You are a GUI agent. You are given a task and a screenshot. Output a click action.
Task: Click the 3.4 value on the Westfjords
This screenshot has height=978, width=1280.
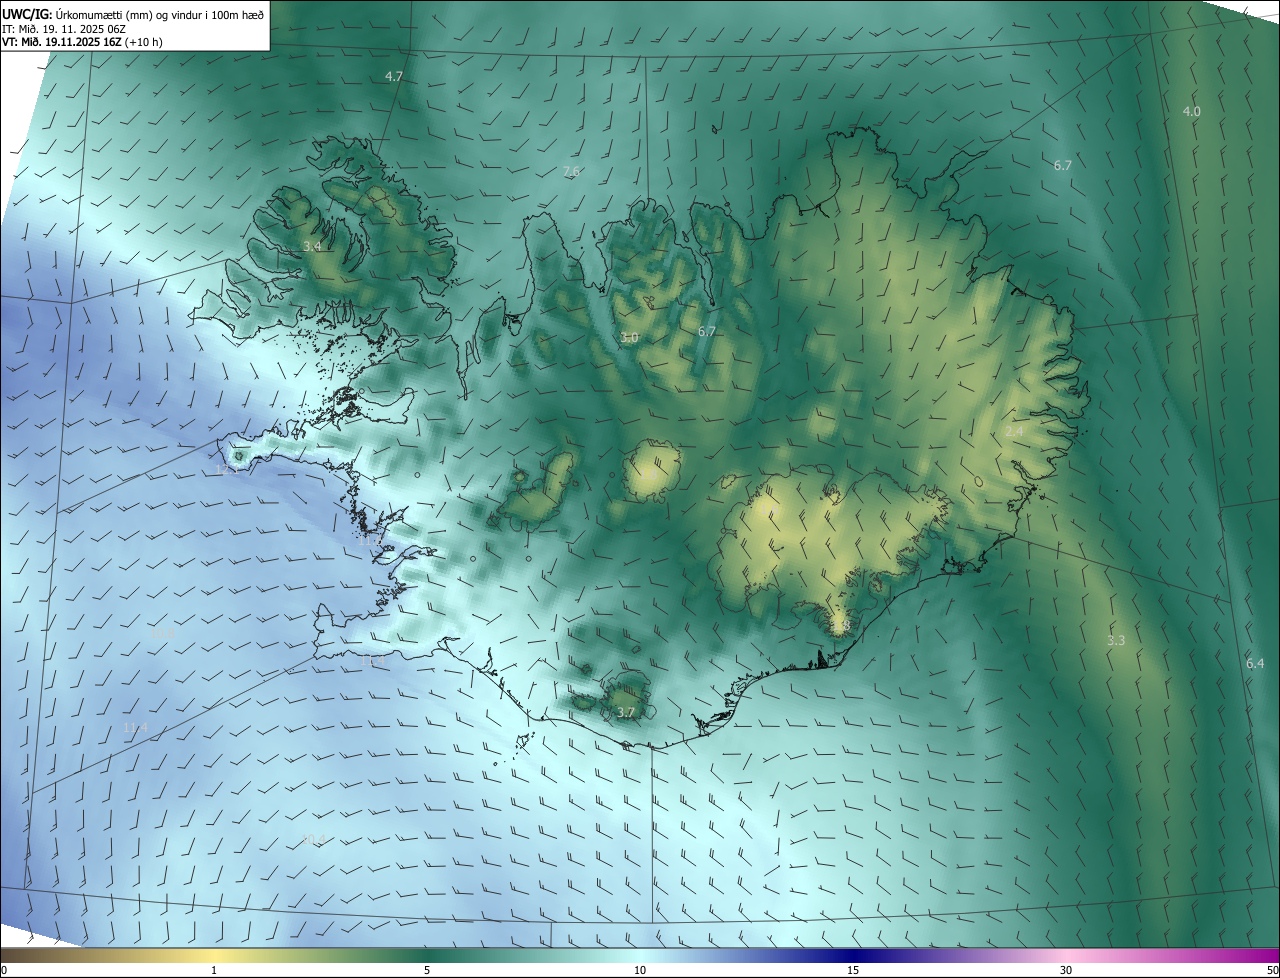(312, 246)
